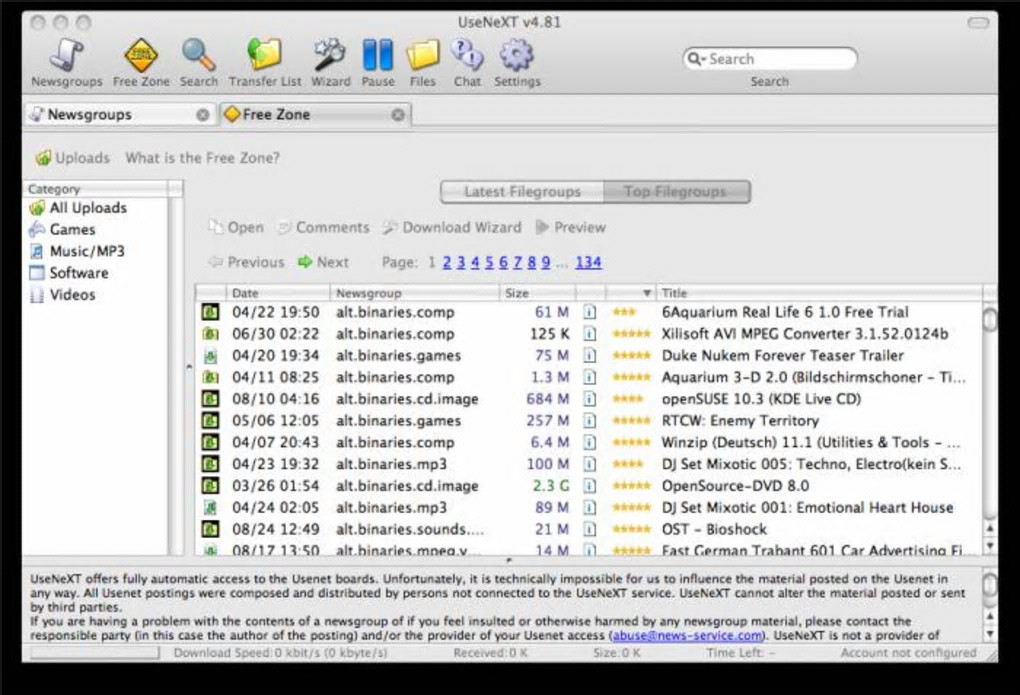This screenshot has height=695, width=1020.
Task: Select openSUSE 10.3 (KDE Live CD) title
Action: (x=761, y=399)
